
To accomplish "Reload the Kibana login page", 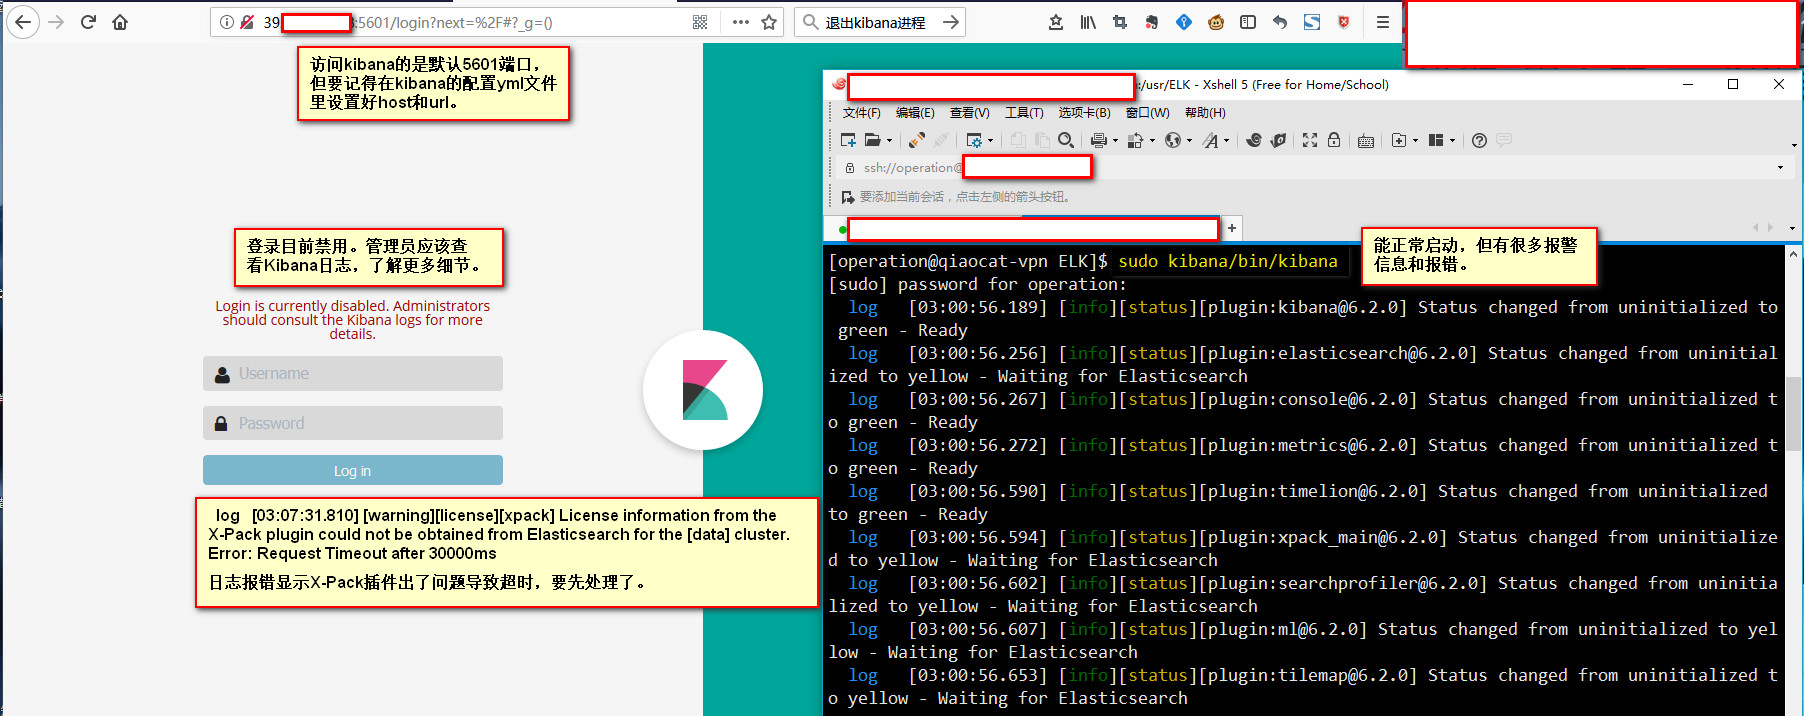I will pos(88,22).
